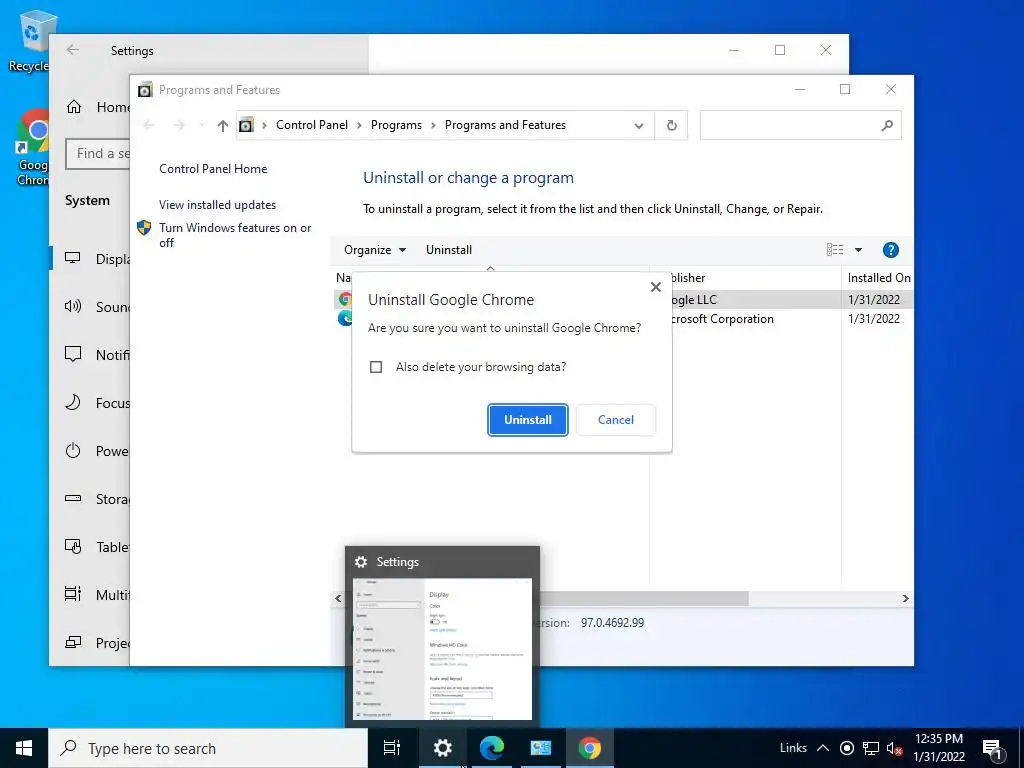
Task: Open Notifications in Settings sidebar
Action: [x=91, y=355]
